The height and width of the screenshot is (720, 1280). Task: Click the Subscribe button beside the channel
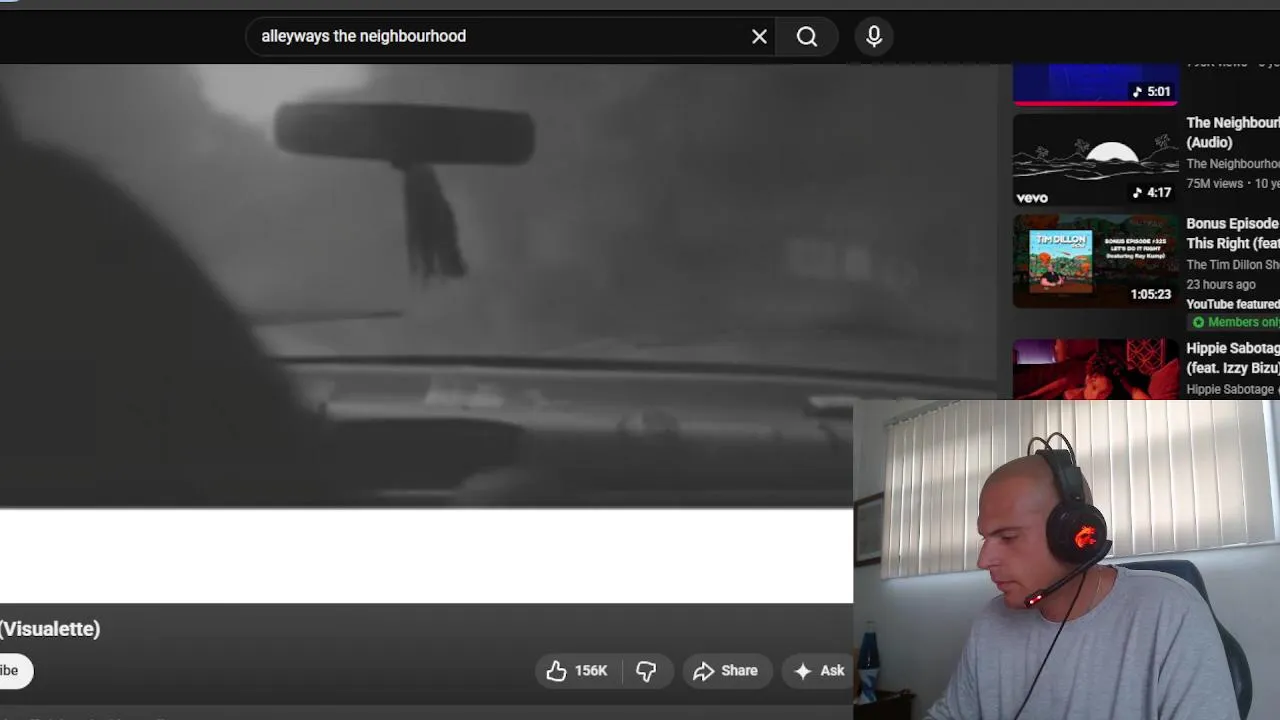pyautogui.click(x=14, y=671)
